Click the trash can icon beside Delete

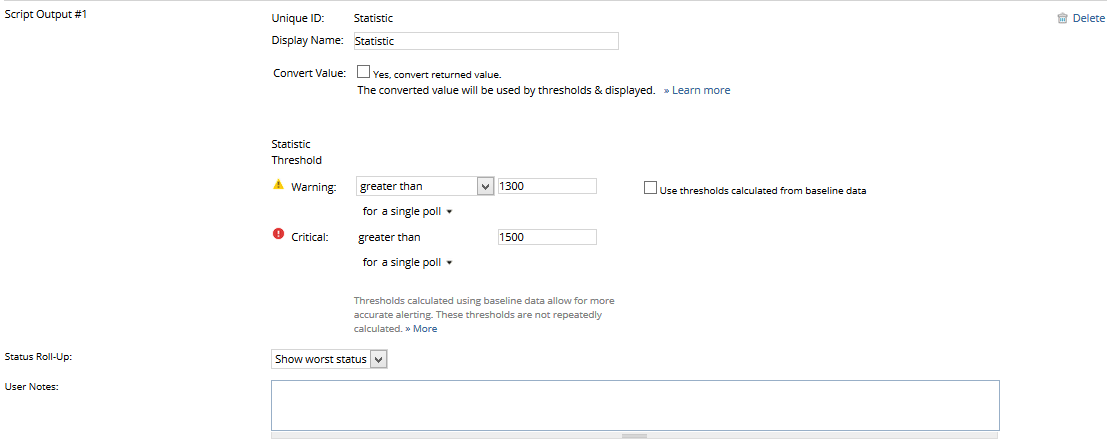(1062, 18)
